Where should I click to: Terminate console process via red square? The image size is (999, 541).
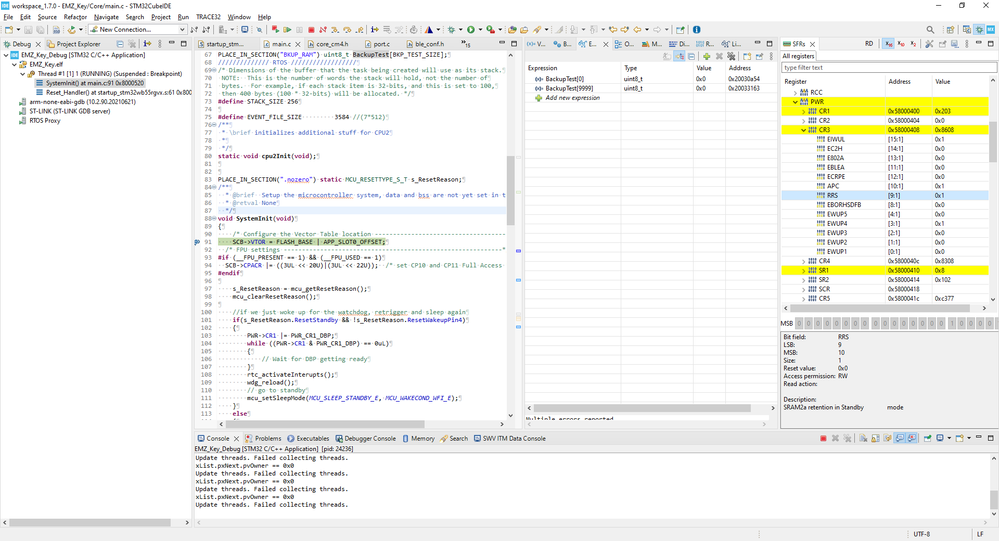coord(823,438)
